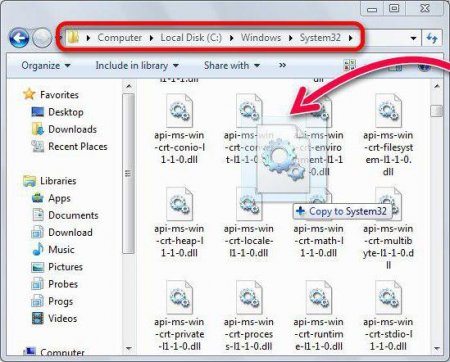Select the api-ms-win-crt-filesystem-l1-1-0.dll file icon
The width and height of the screenshot is (450, 362).
point(388,110)
